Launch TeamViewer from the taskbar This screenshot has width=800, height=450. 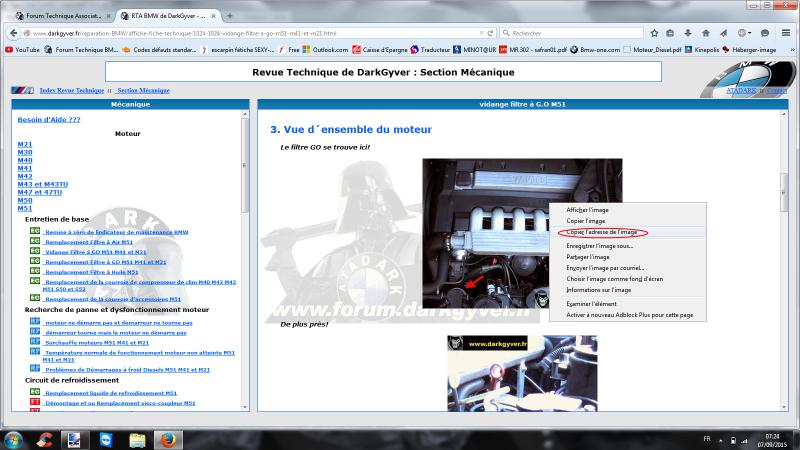[x=103, y=438]
